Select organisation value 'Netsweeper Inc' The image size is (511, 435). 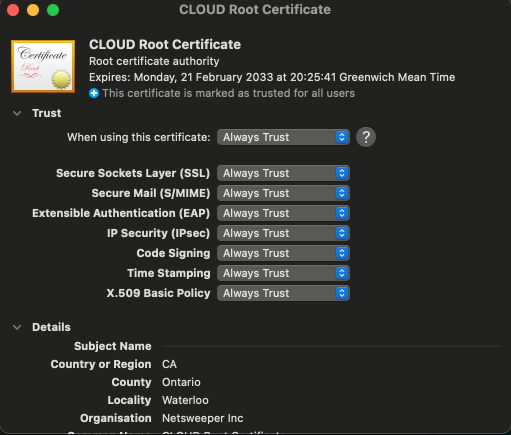(203, 418)
